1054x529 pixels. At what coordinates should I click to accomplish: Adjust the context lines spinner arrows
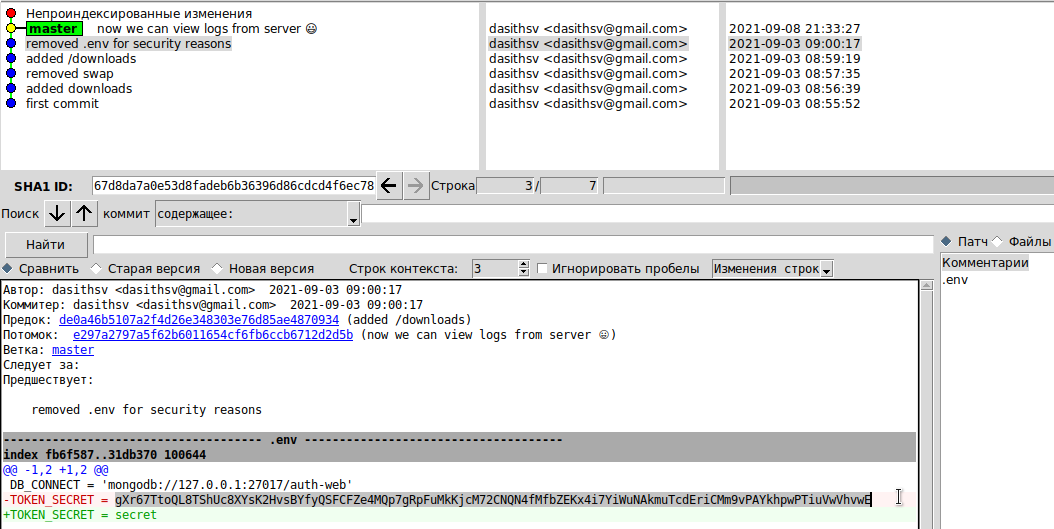tap(523, 269)
